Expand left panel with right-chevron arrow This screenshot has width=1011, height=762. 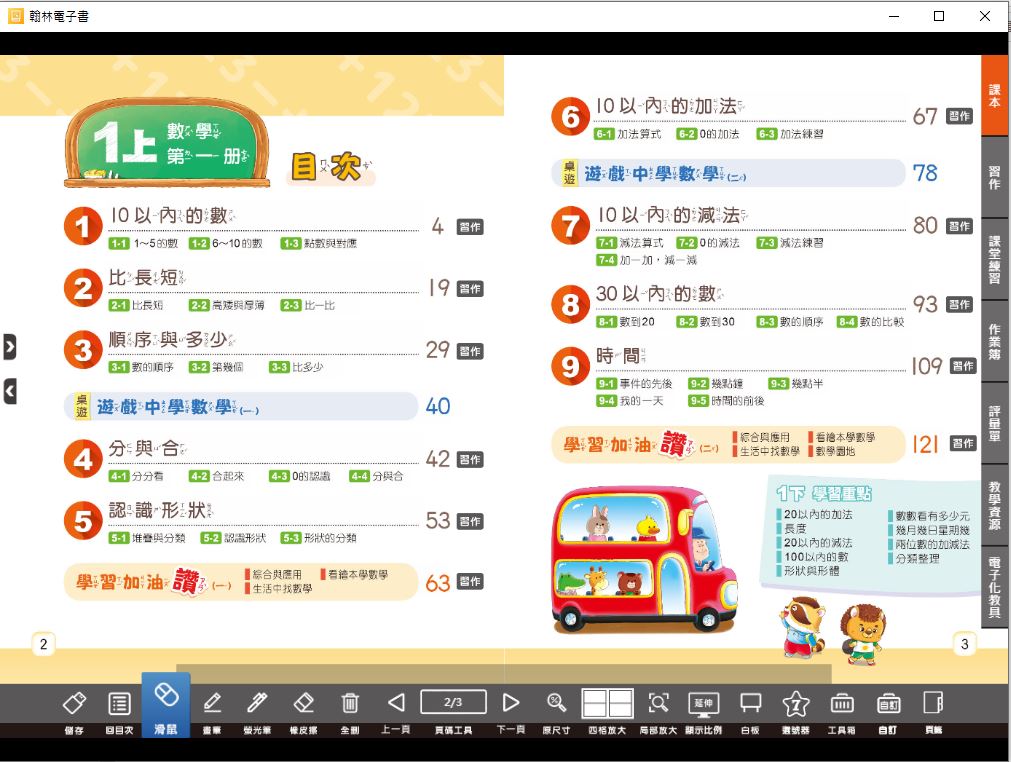[10, 347]
